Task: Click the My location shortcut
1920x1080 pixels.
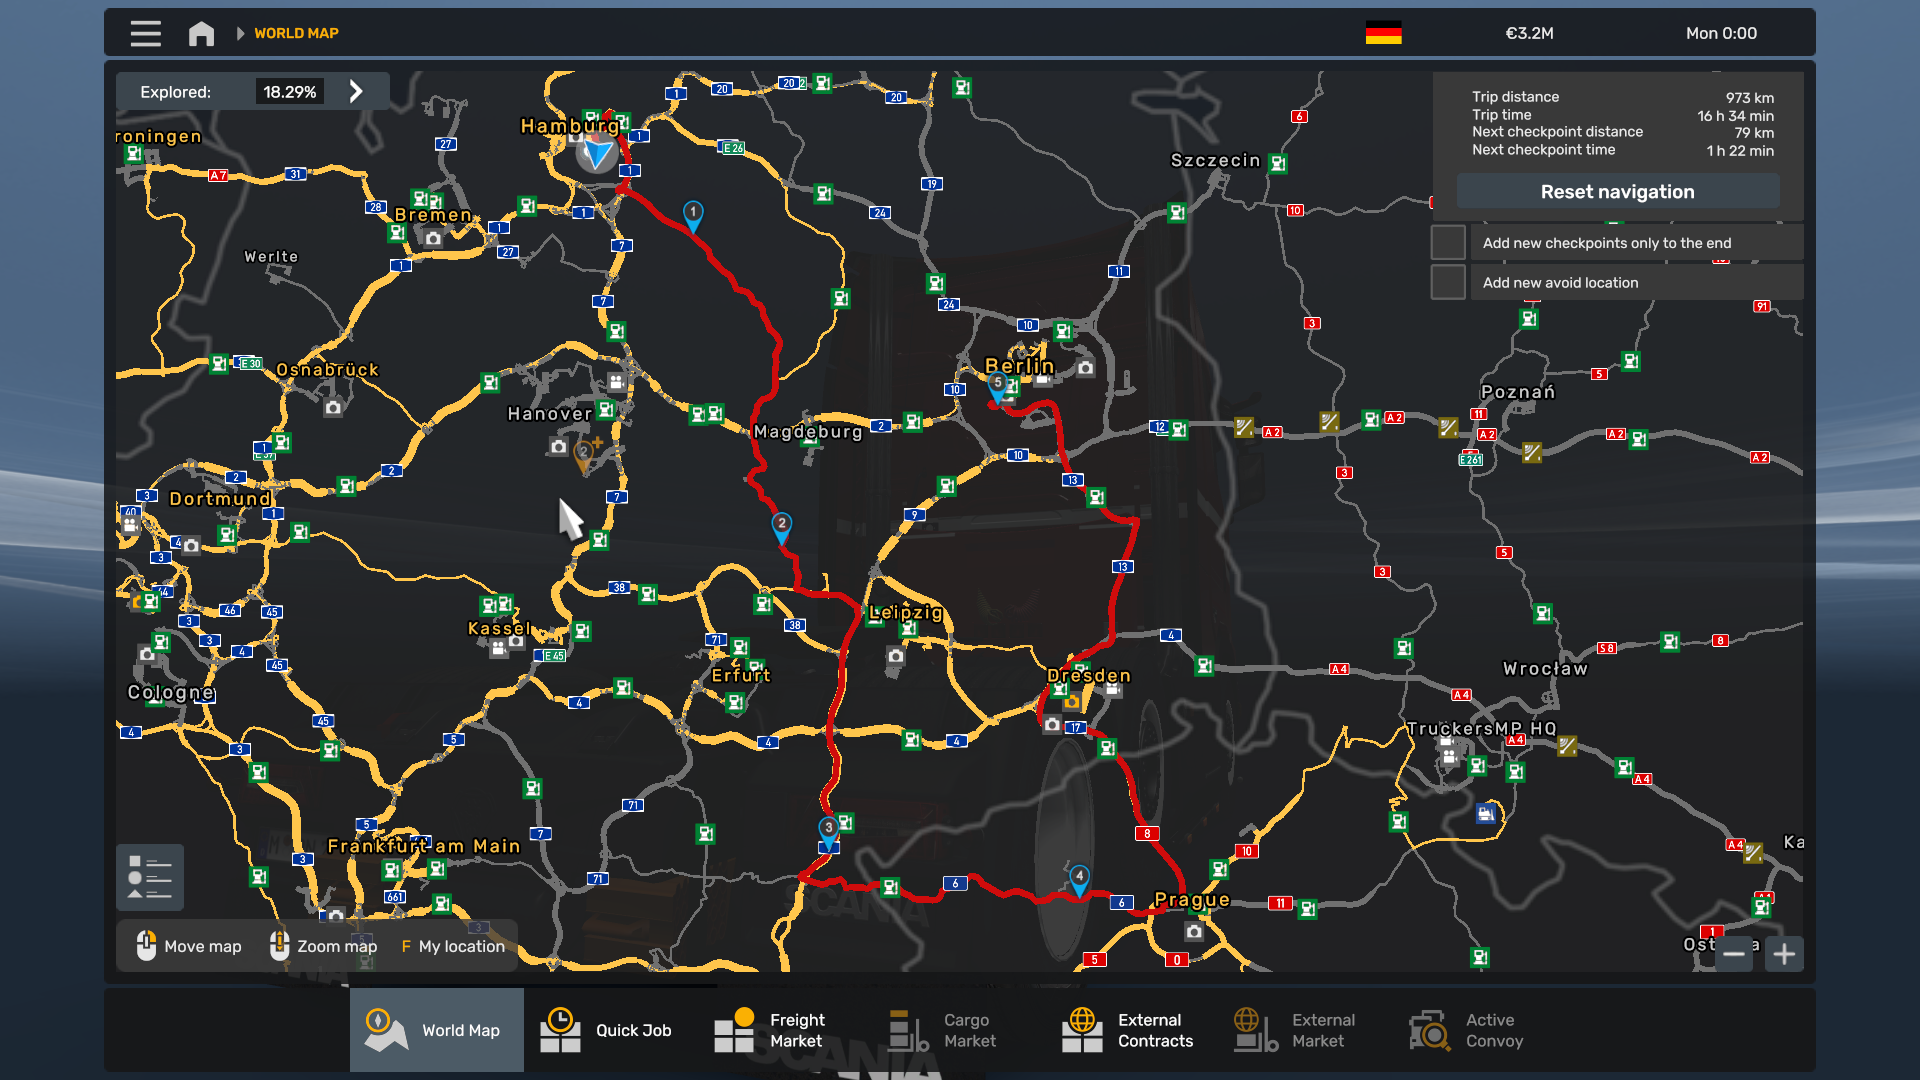Action: click(x=453, y=946)
